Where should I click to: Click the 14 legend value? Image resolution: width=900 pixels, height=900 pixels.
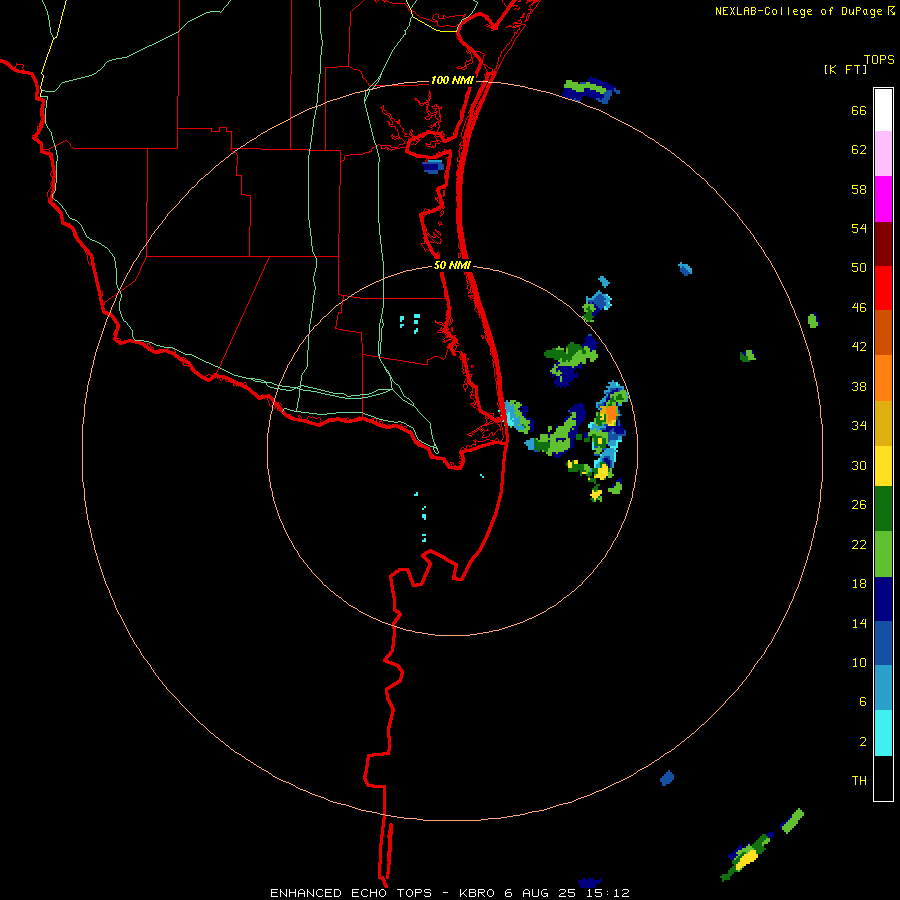pyautogui.click(x=859, y=623)
